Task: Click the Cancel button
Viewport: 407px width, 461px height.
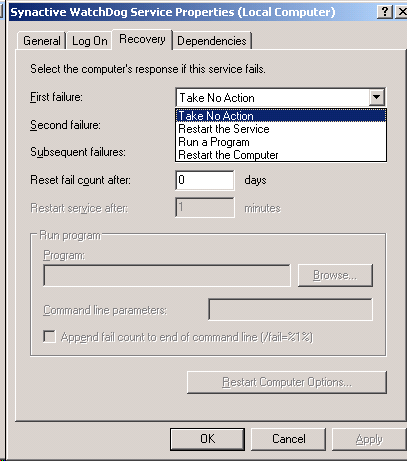Action: (x=288, y=439)
